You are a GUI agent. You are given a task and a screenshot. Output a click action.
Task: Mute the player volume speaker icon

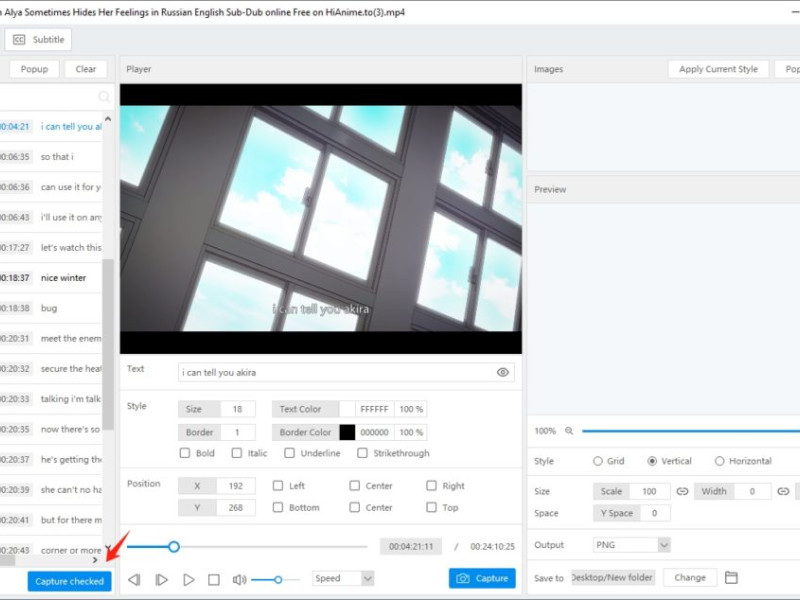coord(239,580)
